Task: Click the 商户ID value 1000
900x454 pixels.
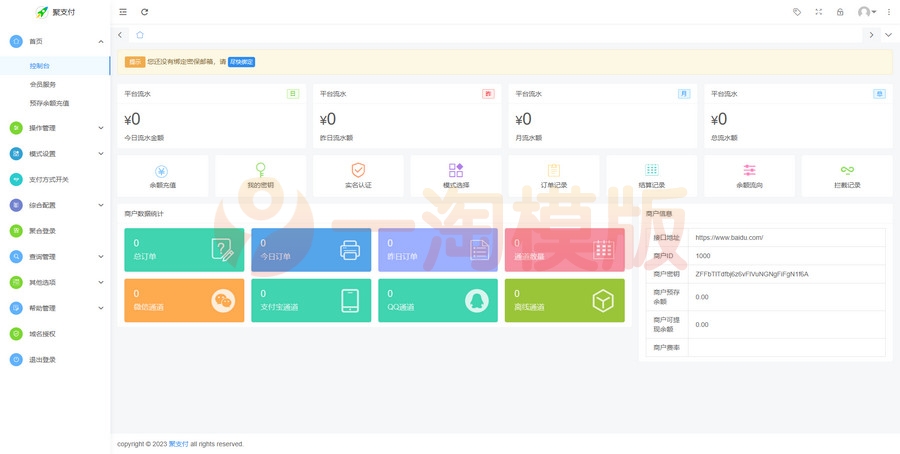Action: click(703, 255)
